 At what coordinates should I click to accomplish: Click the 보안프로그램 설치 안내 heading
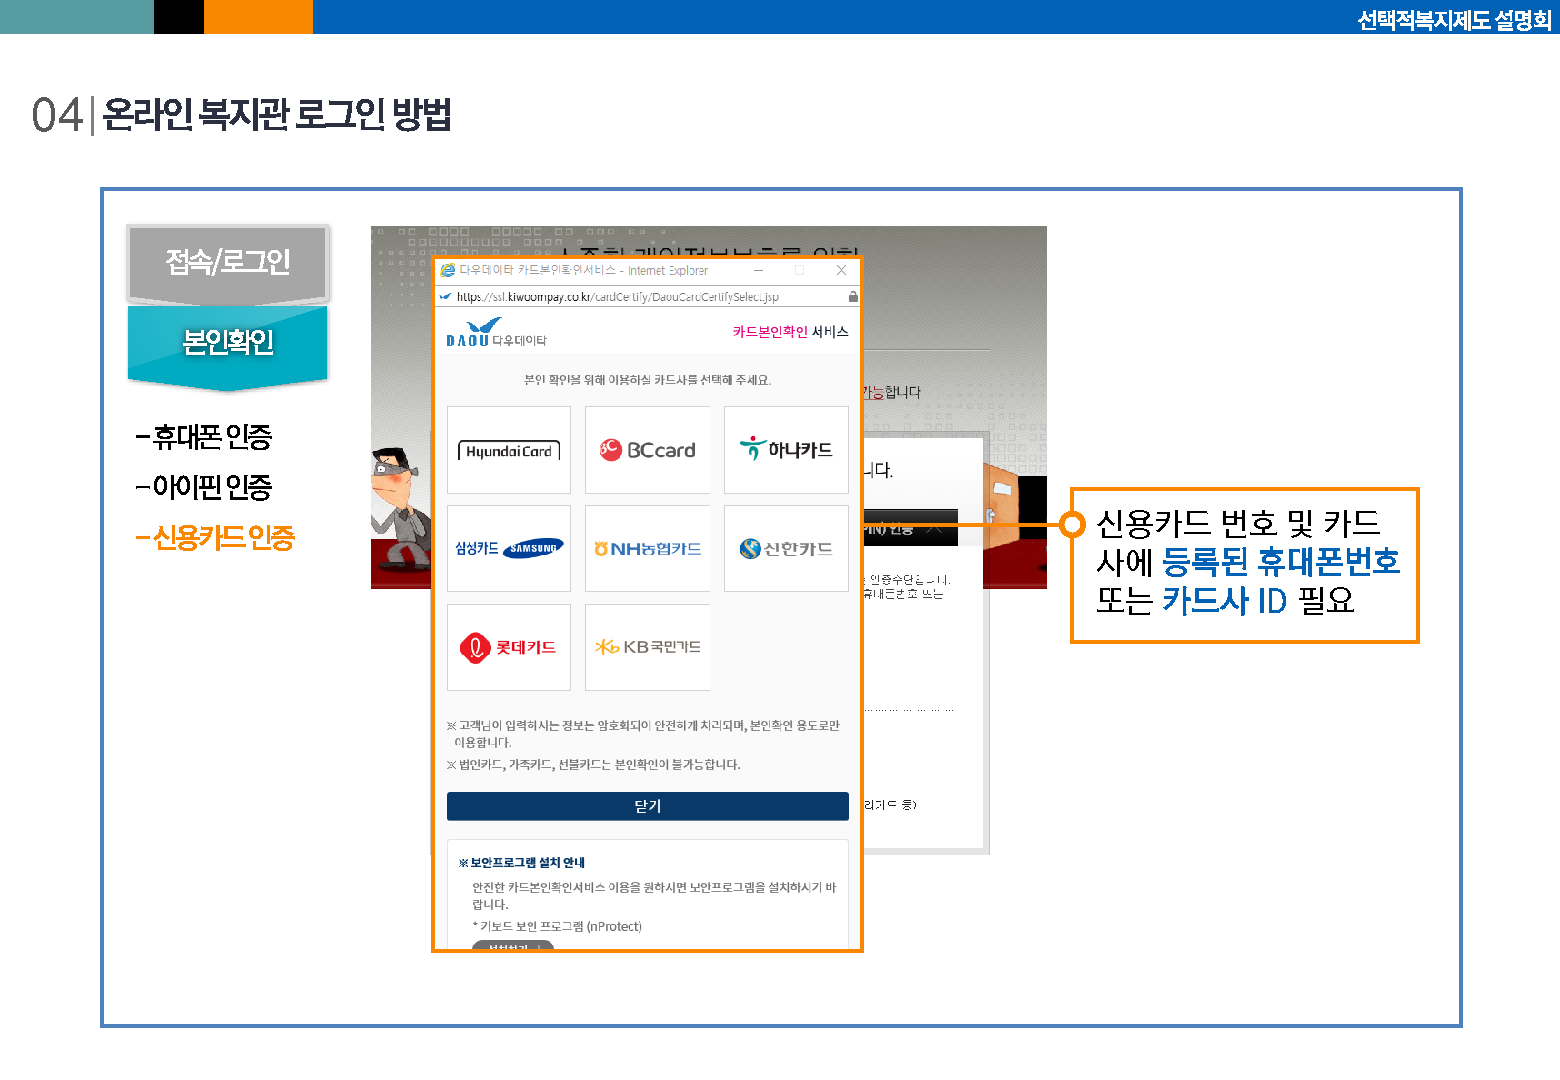(x=522, y=863)
